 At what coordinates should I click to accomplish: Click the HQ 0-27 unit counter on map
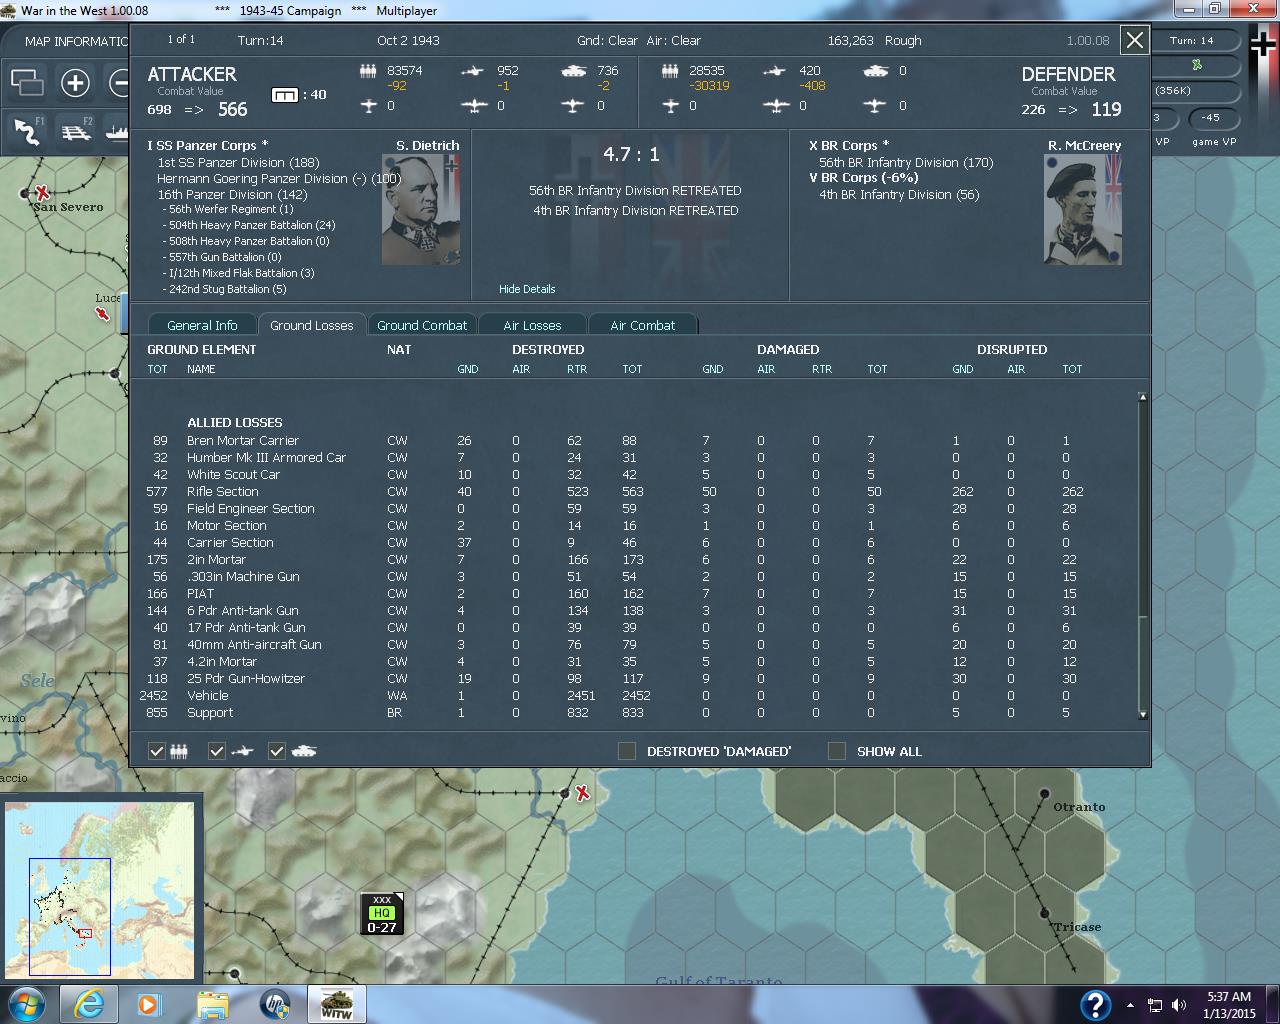tap(381, 913)
